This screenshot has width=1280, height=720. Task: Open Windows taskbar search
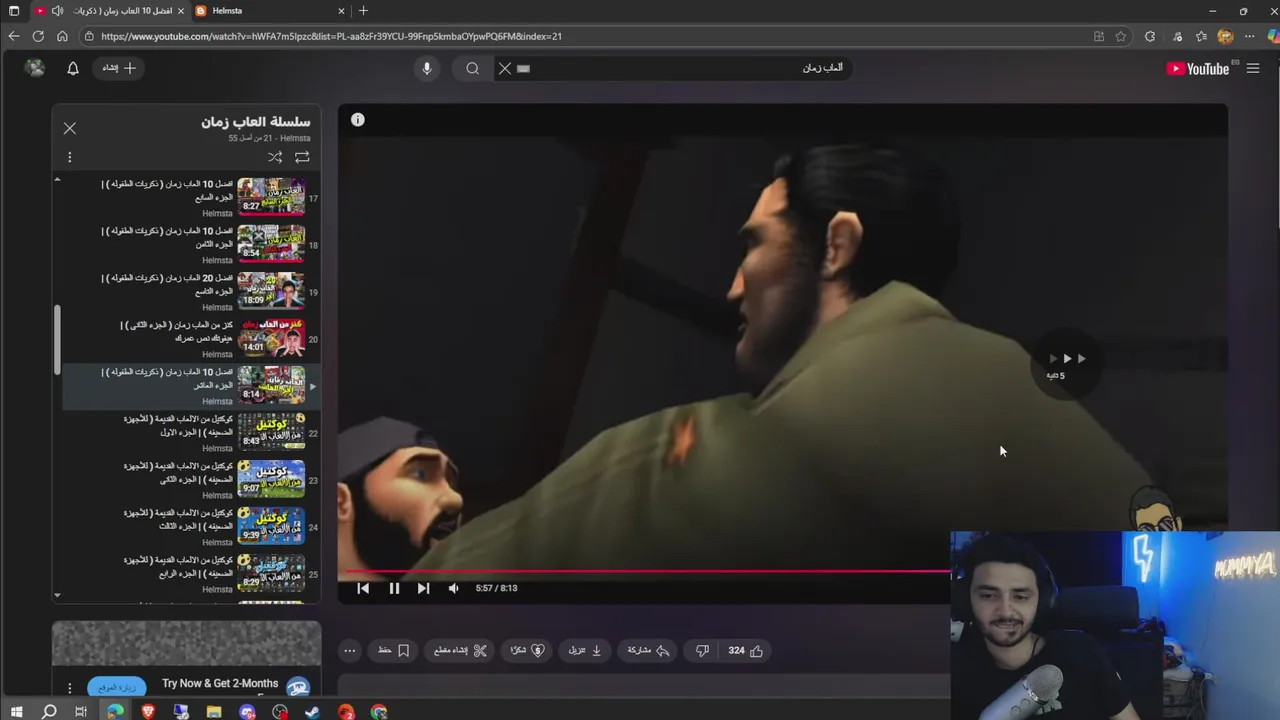pos(49,712)
